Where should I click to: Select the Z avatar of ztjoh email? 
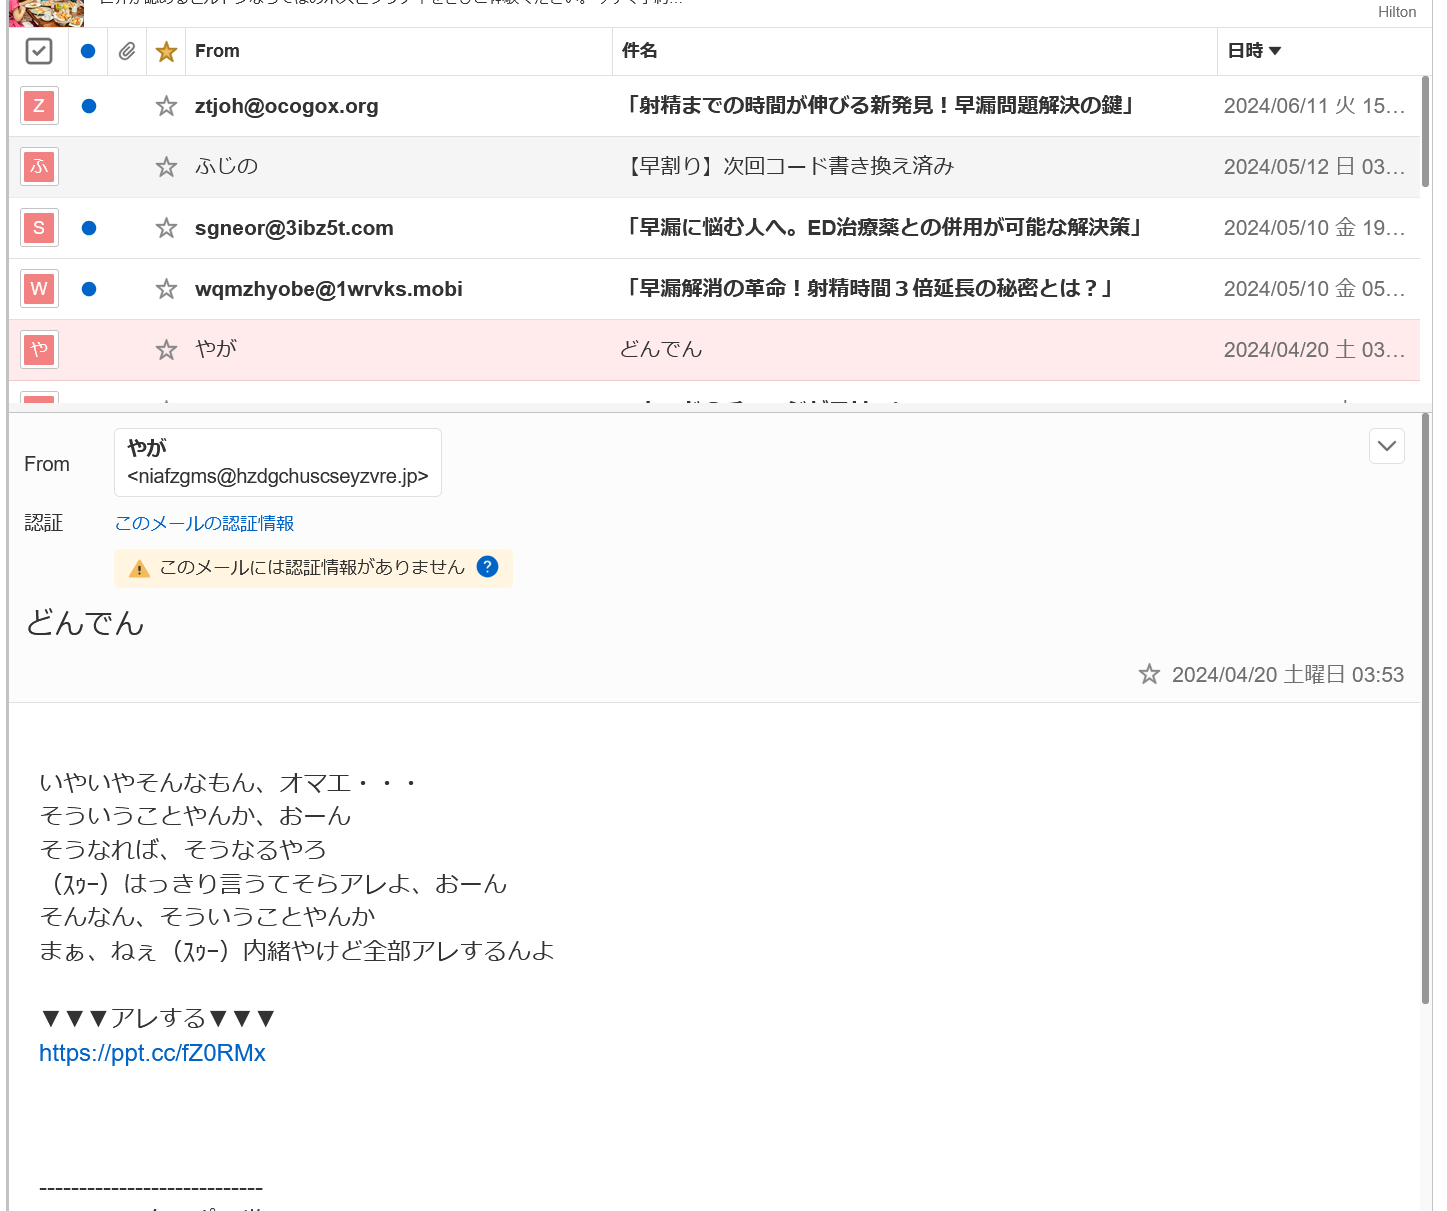tap(39, 106)
